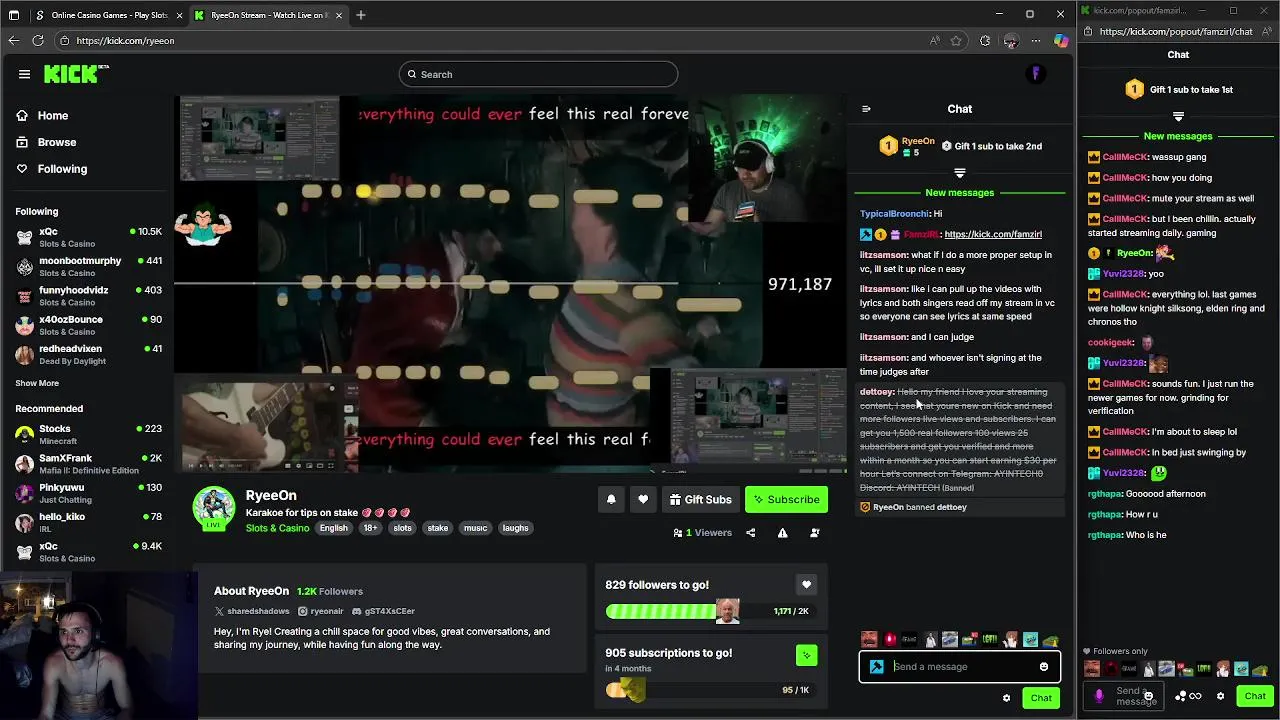1280x720 pixels.
Task: Click the green subscribe icon on subscriptions goal
Action: pyautogui.click(x=806, y=656)
